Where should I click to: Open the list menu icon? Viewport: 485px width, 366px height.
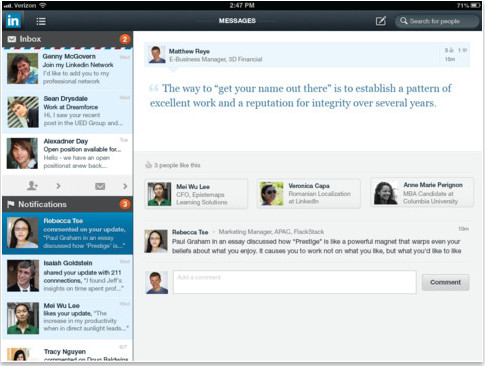pos(41,21)
